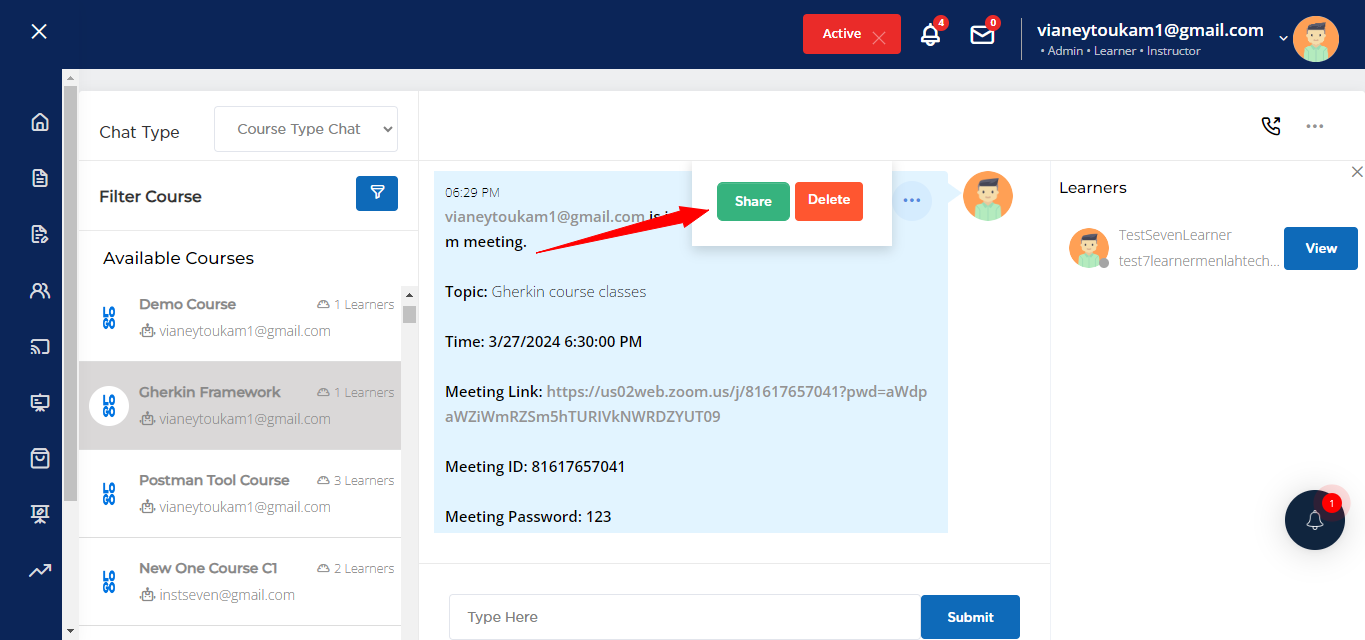Open chat header three-dots options menu

point(1315,126)
